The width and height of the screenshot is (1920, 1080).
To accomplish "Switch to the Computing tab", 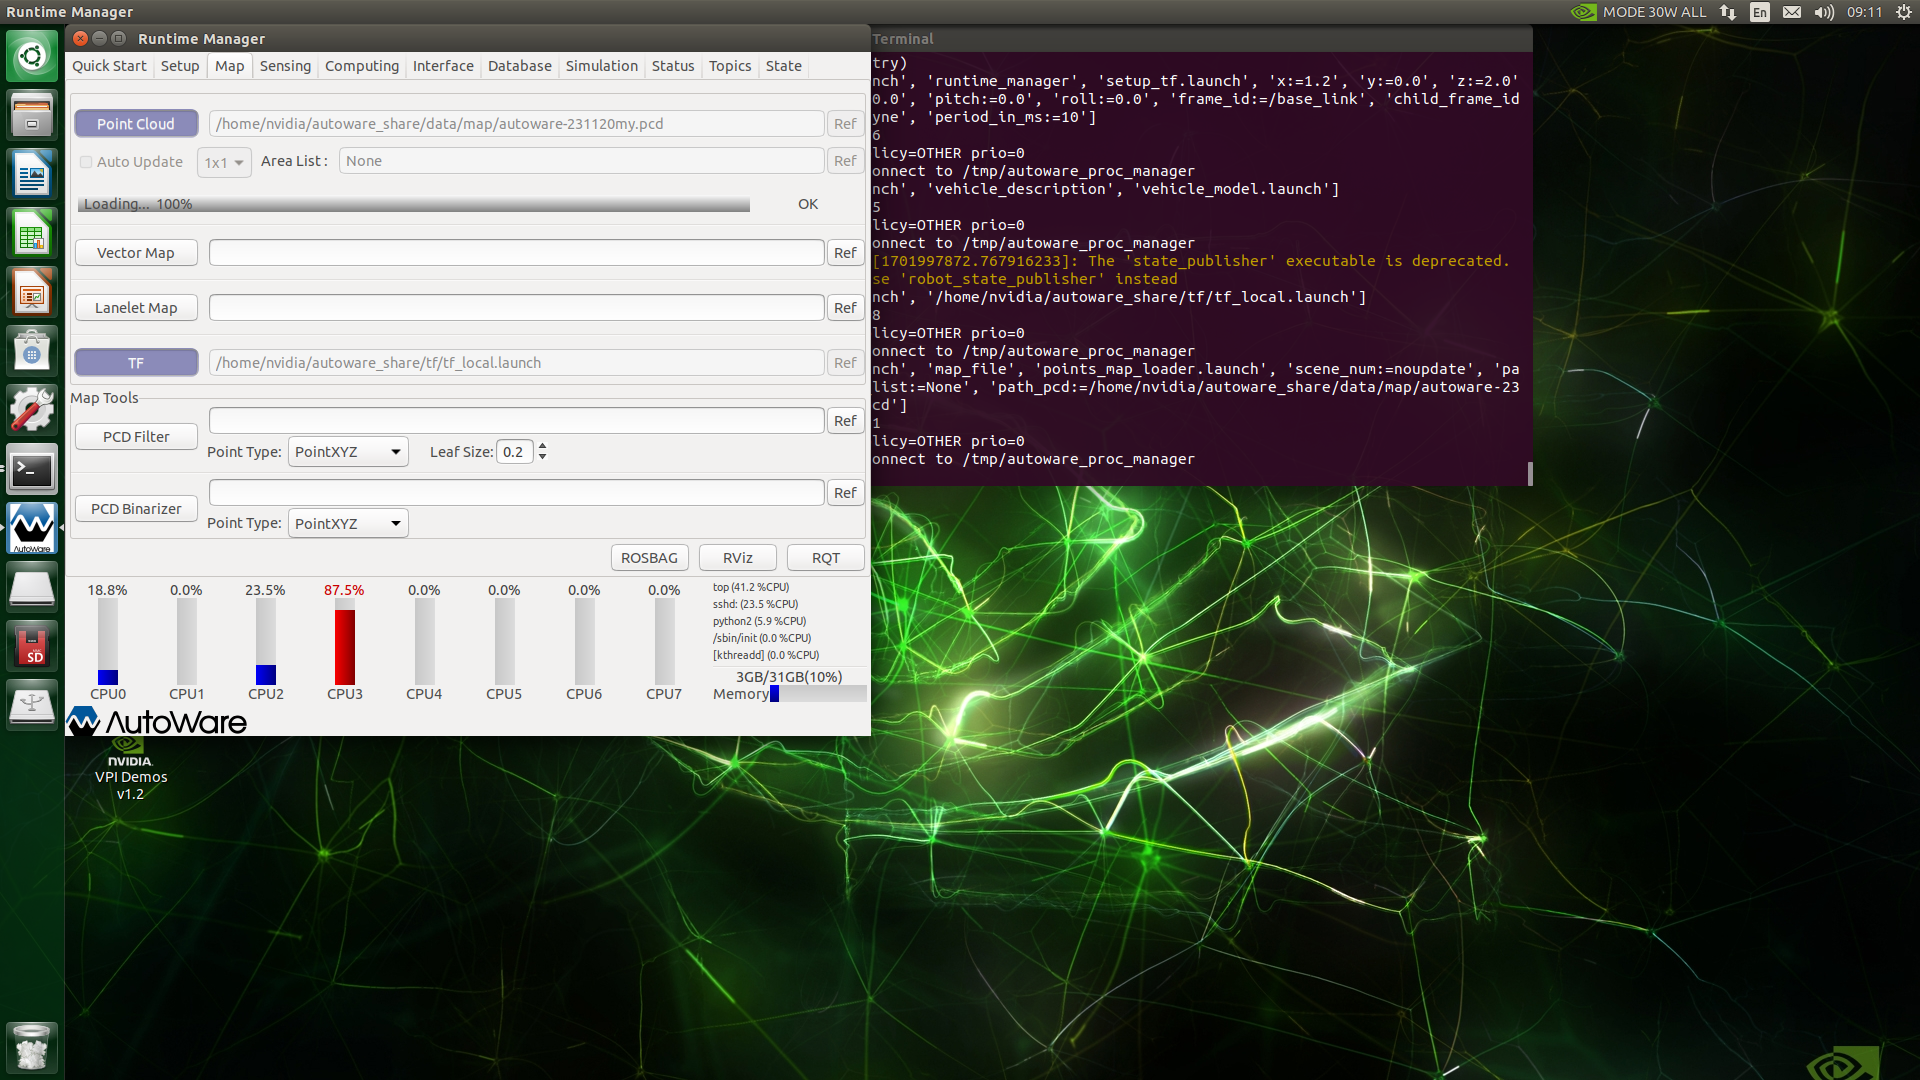I will click(x=362, y=66).
